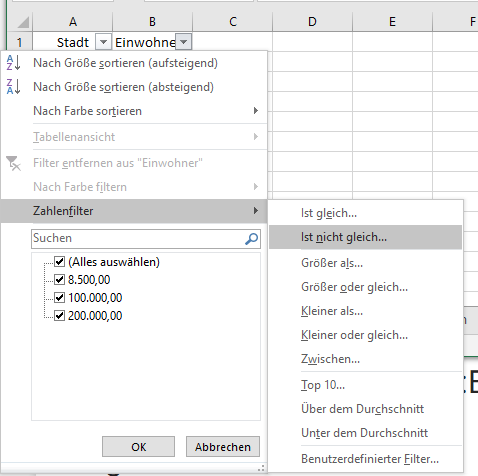
Task: Open the Stadt column filter dropdown
Action: click(103, 42)
